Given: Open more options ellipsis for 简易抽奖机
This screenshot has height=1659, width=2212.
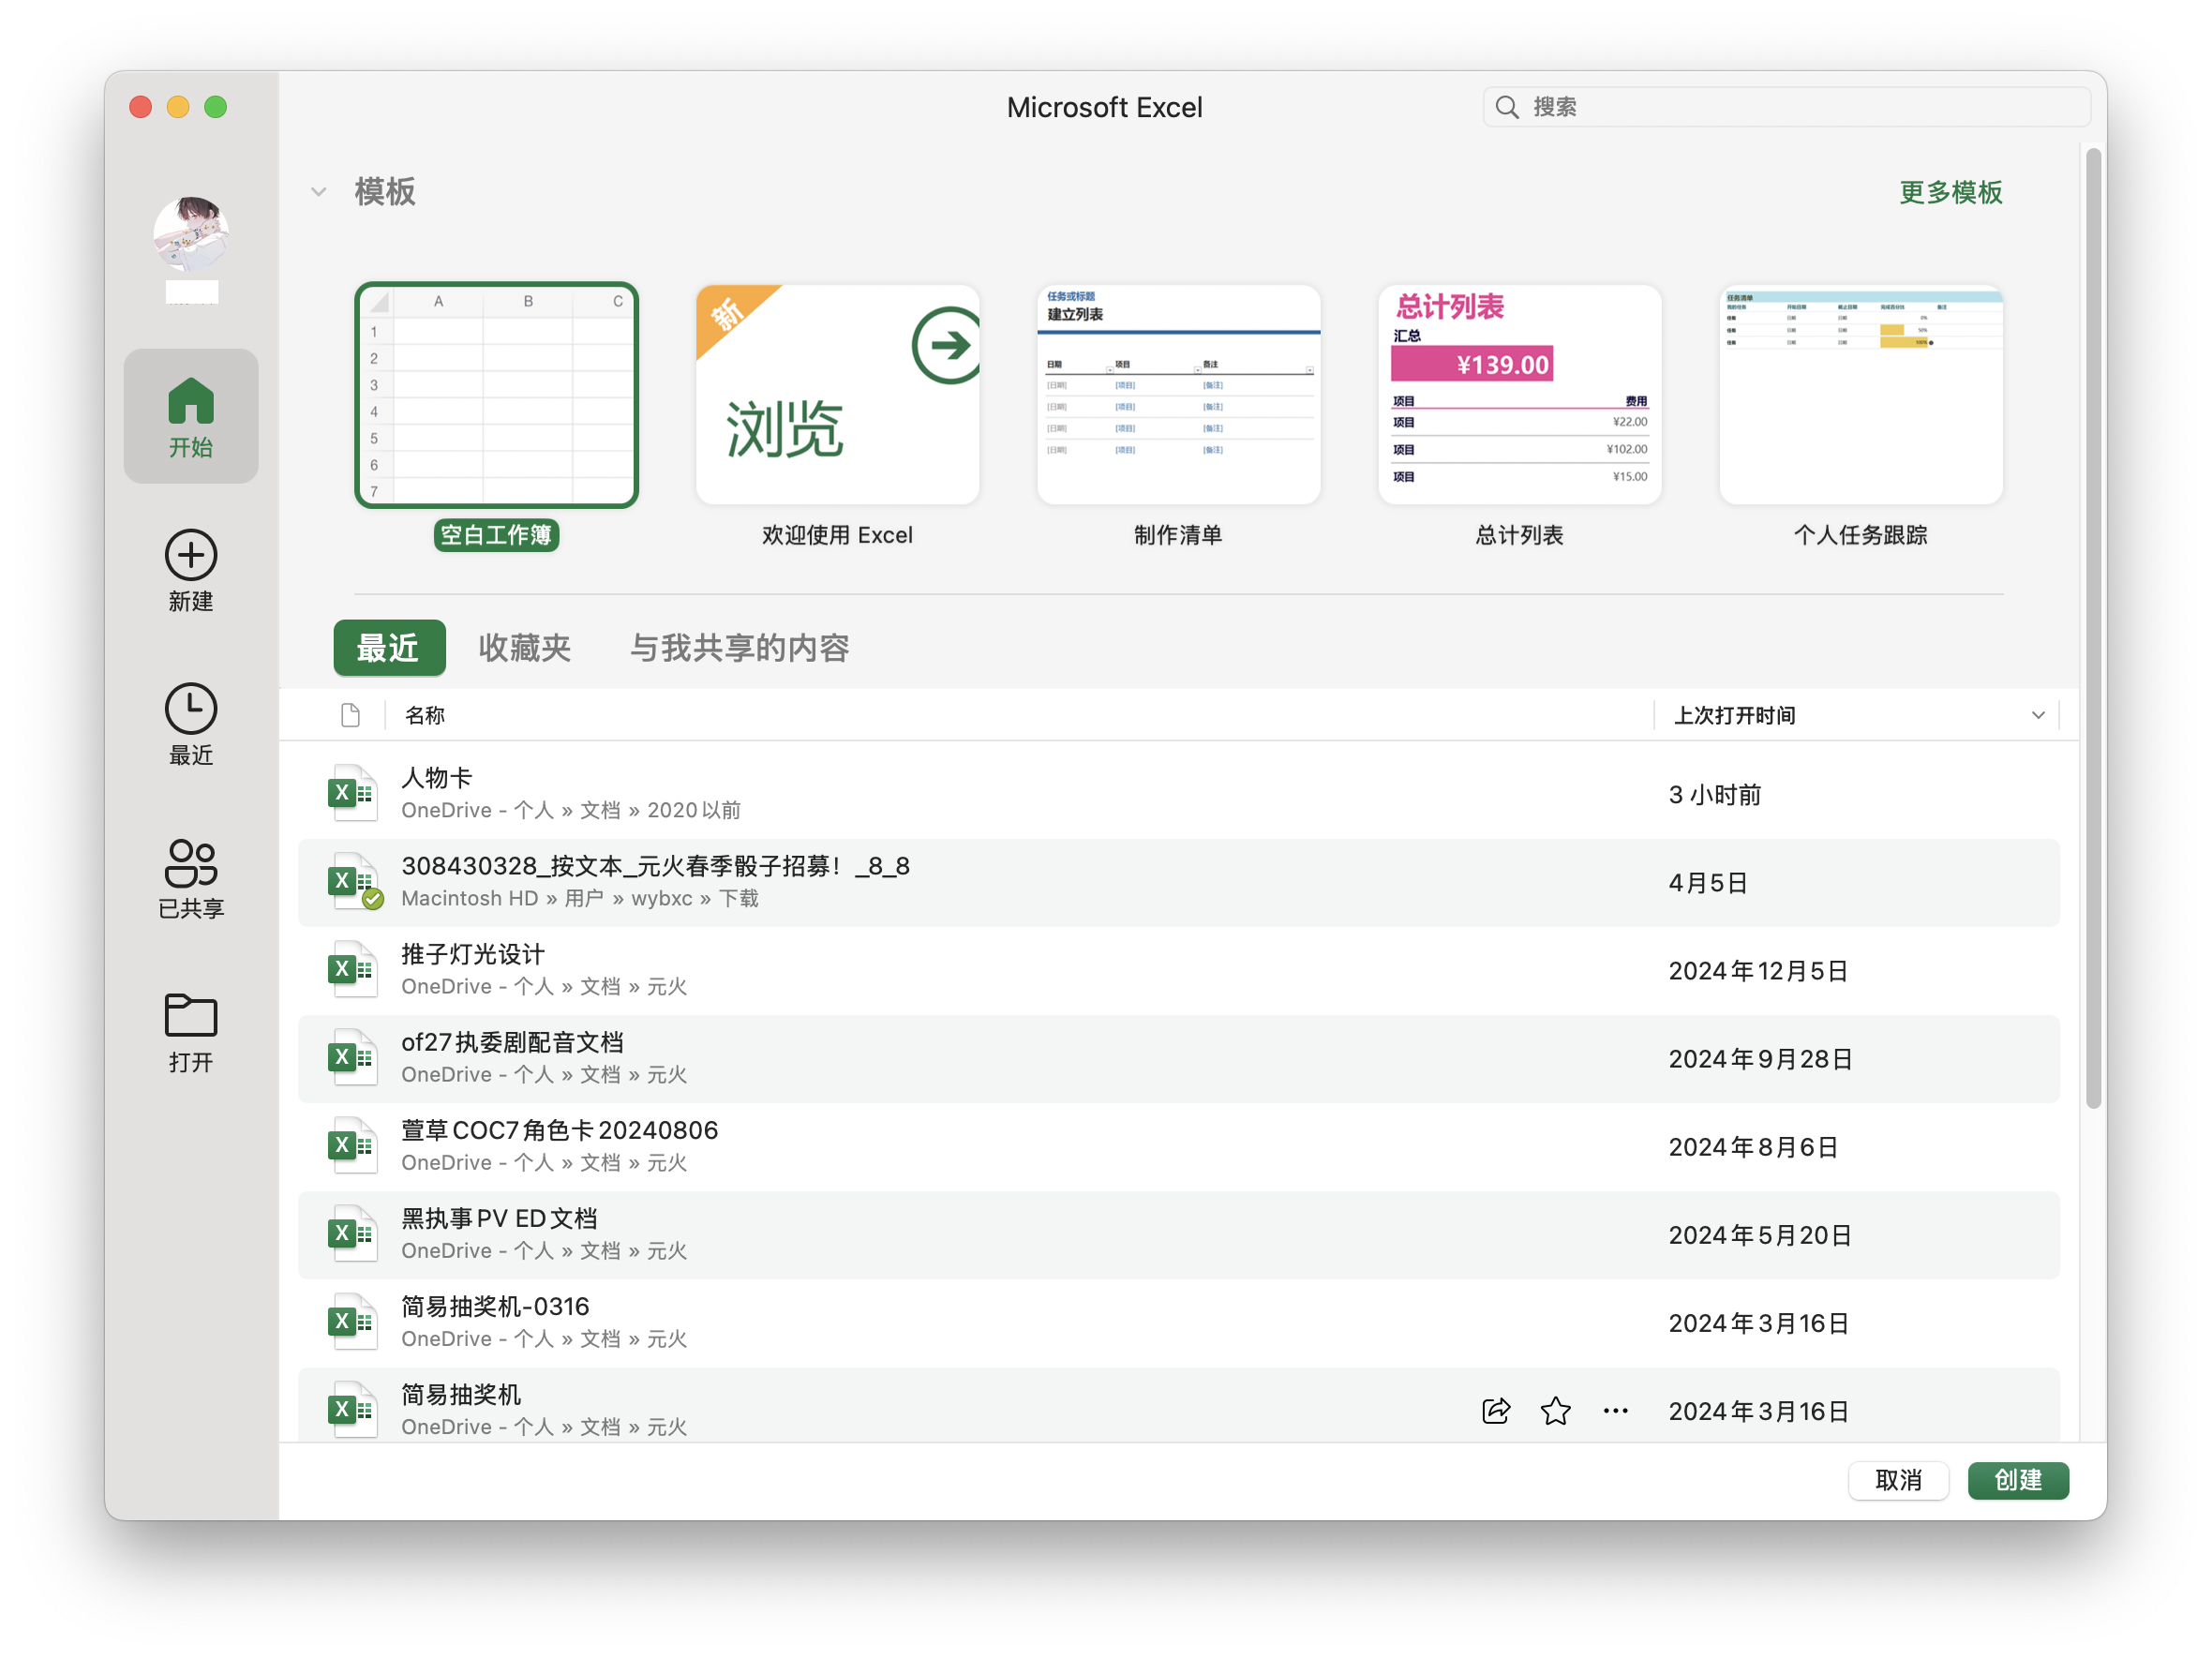Looking at the screenshot, I should click(1615, 1411).
